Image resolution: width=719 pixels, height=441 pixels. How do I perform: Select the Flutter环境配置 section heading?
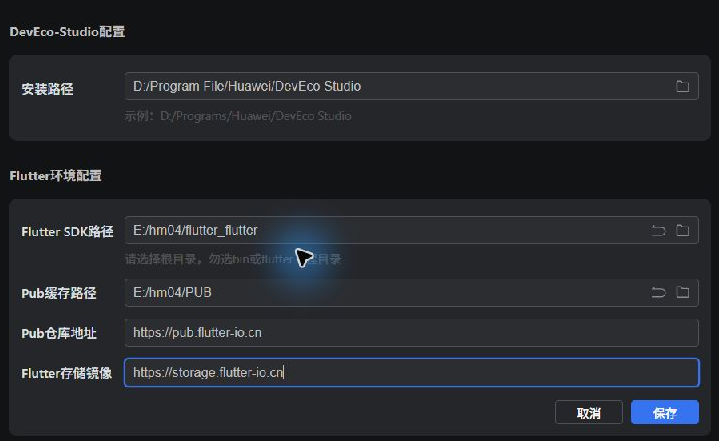click(55, 176)
